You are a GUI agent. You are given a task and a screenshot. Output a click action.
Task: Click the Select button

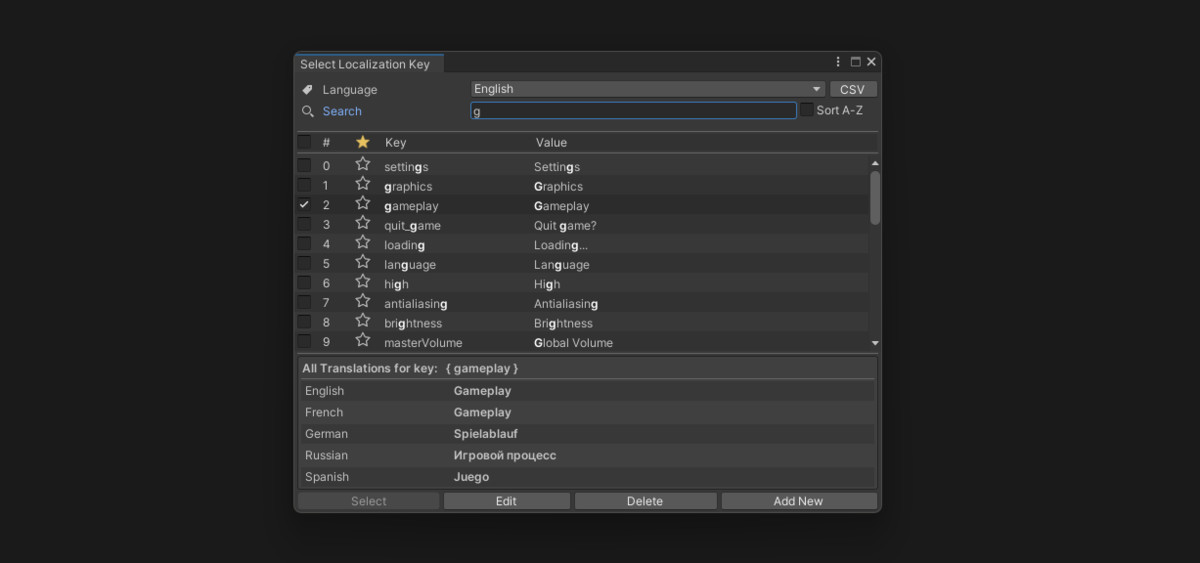point(369,501)
